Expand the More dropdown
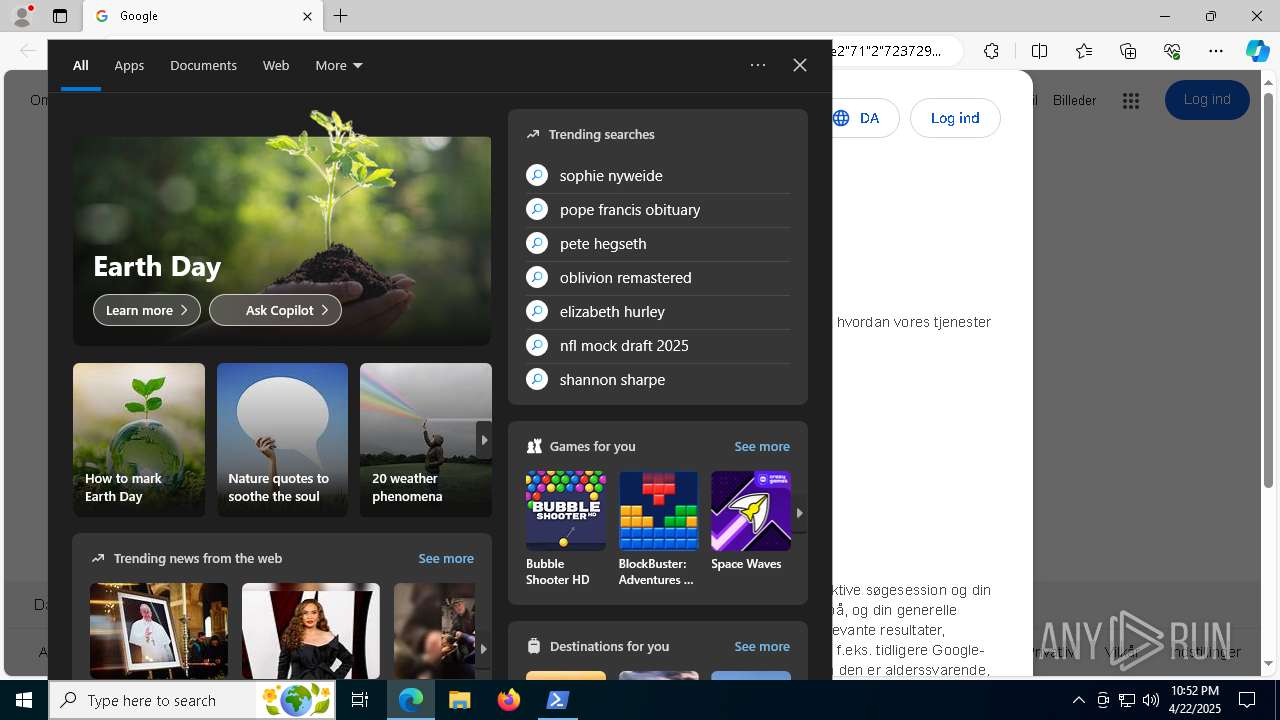 [x=339, y=65]
